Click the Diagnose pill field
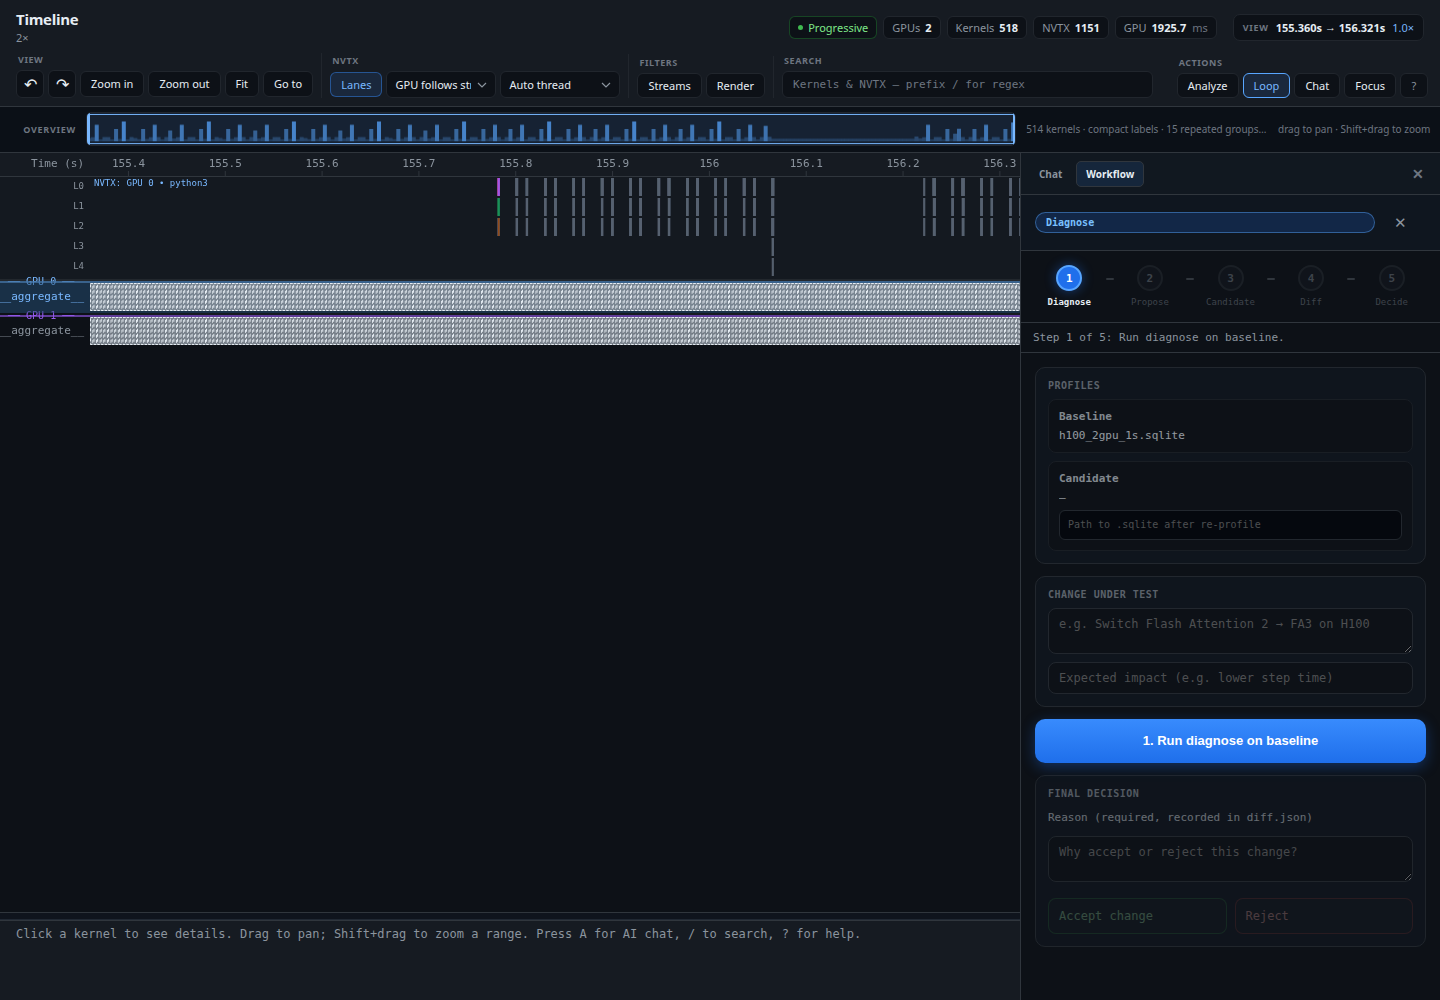Viewport: 1440px width, 1000px height. point(1205,222)
